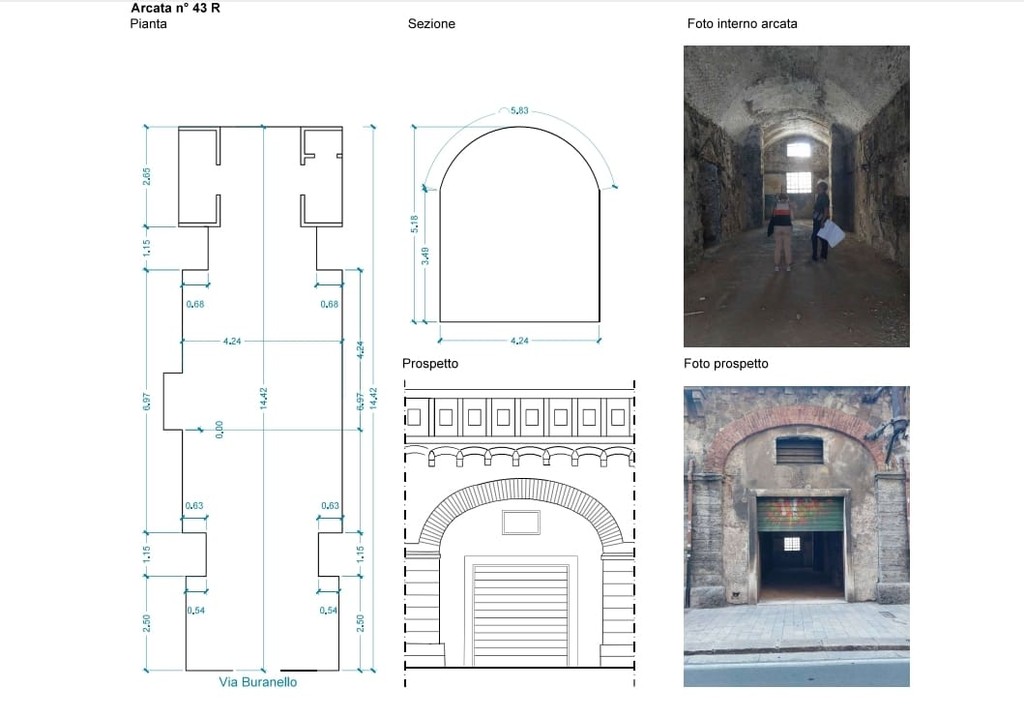Click the '2.50' dimension on the plan's left edge
This screenshot has height=718, width=1024.
pyautogui.click(x=146, y=623)
